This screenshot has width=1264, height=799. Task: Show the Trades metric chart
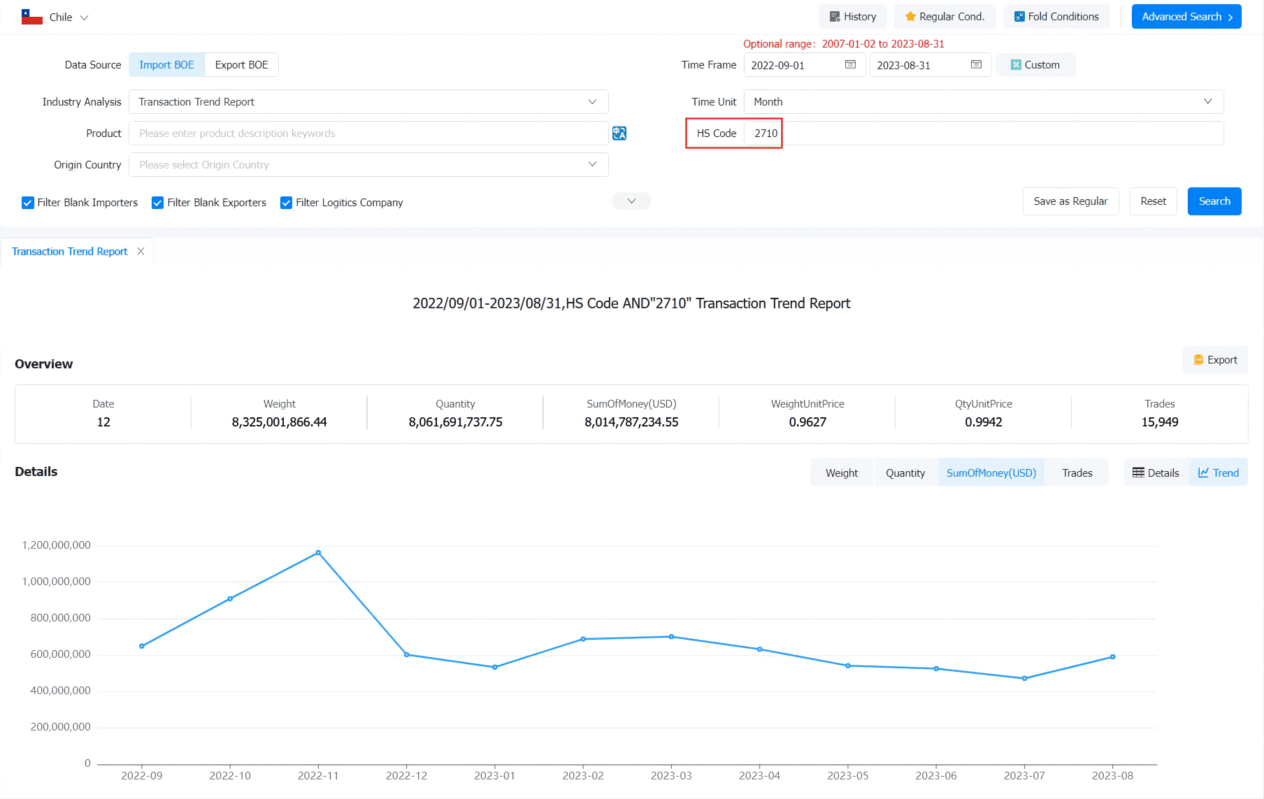[1077, 473]
